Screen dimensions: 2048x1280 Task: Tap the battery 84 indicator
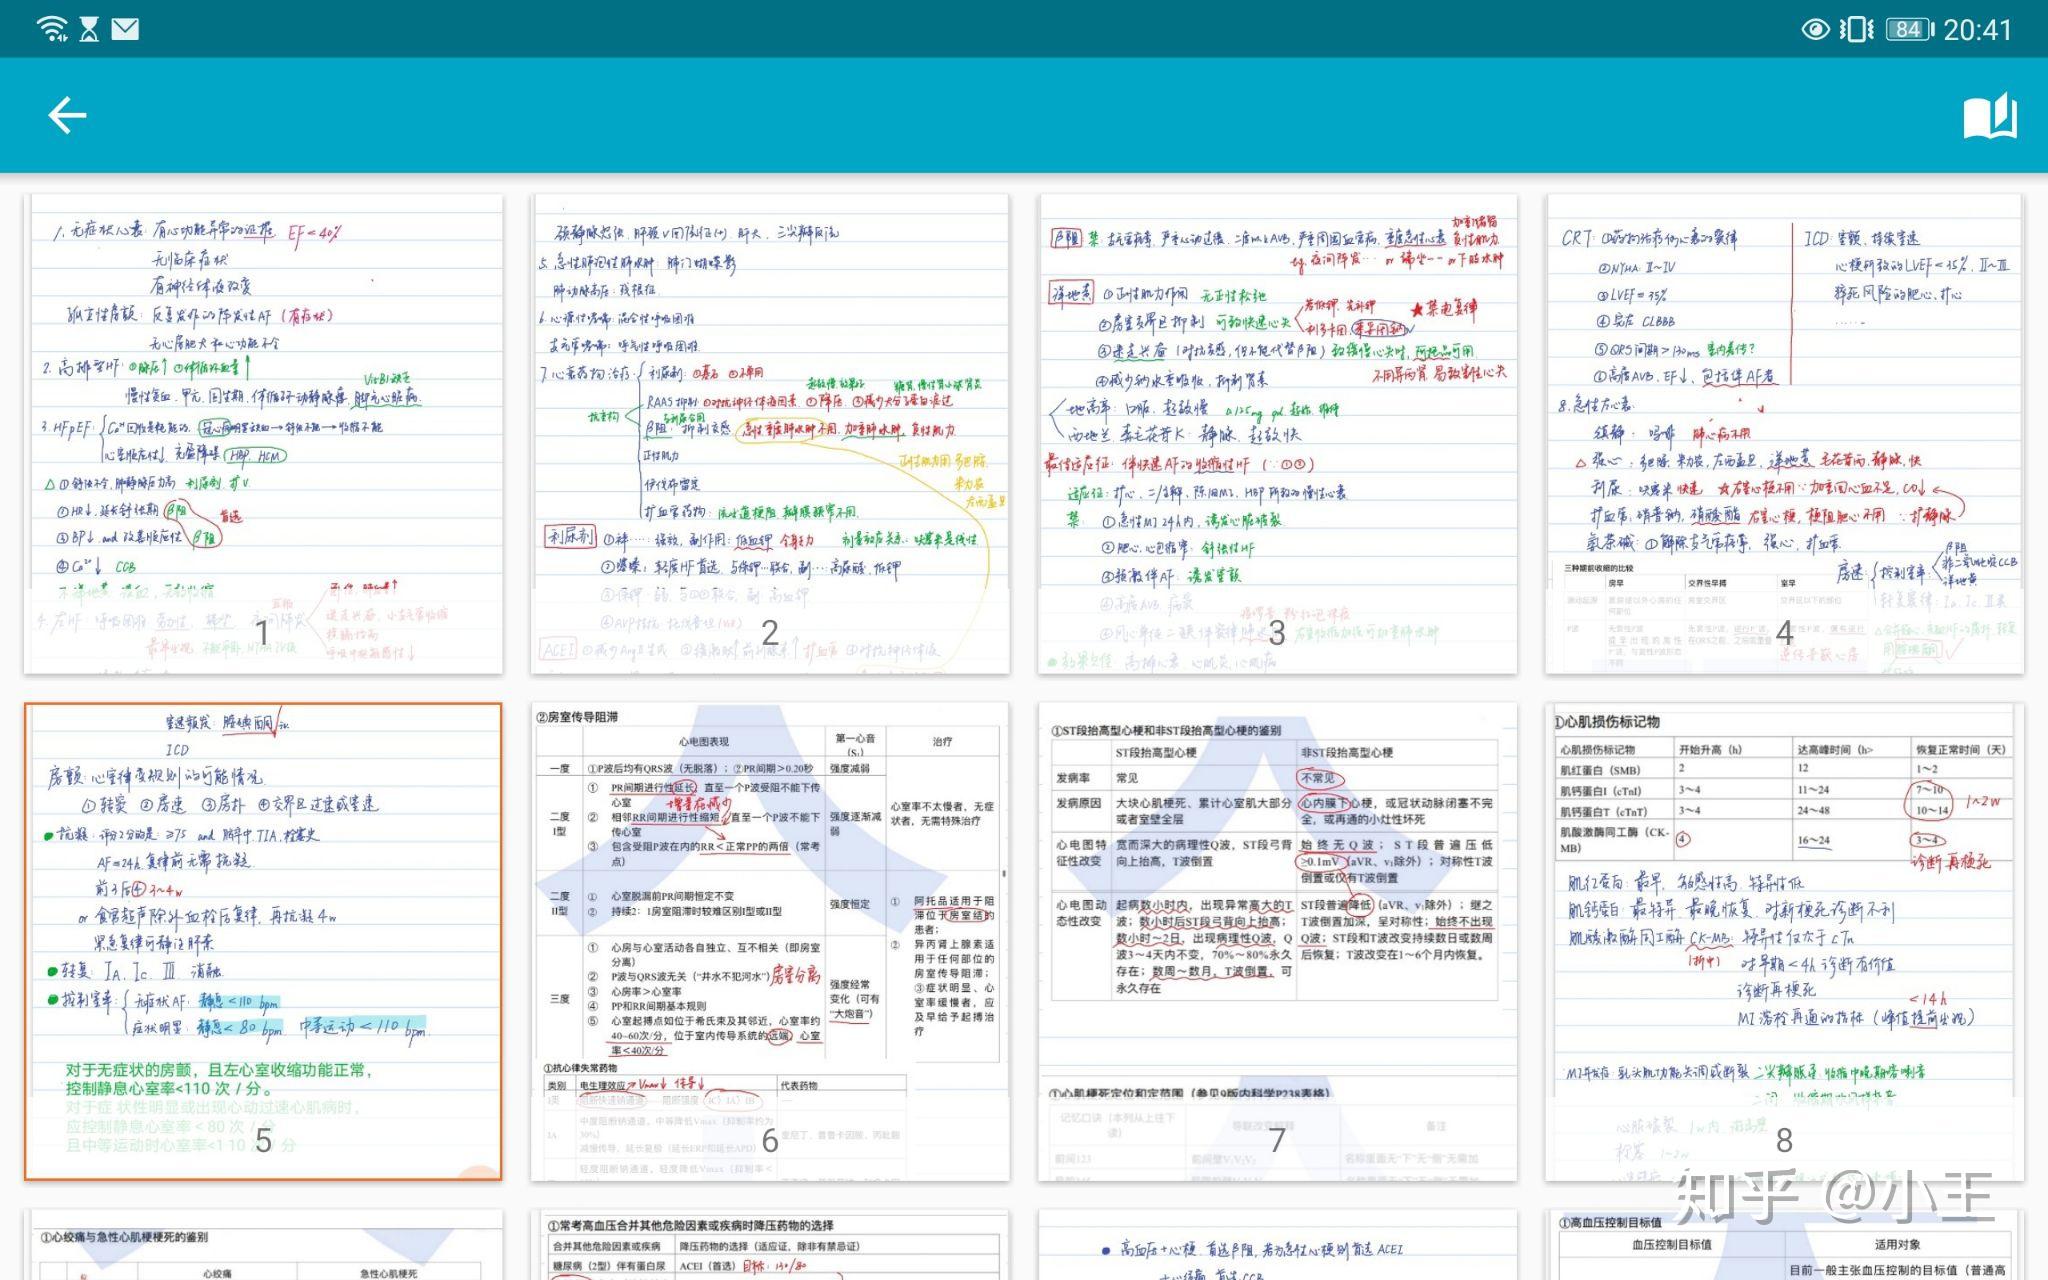tap(1909, 30)
